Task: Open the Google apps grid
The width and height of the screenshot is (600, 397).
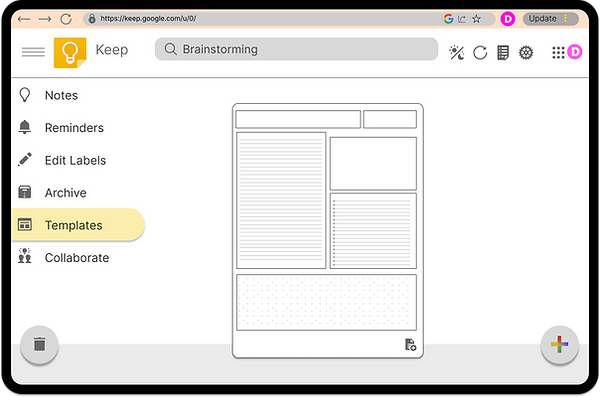Action: click(x=558, y=52)
